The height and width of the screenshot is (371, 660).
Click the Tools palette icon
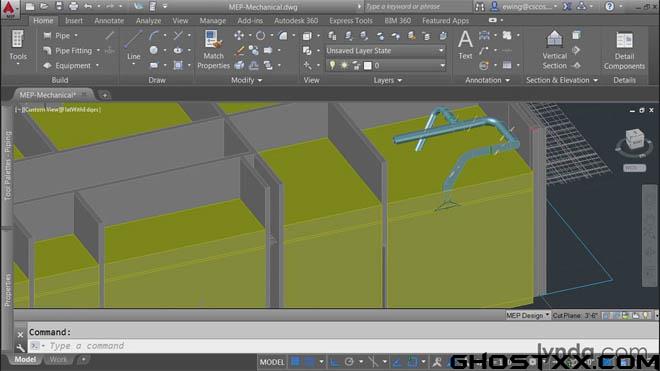(18, 45)
